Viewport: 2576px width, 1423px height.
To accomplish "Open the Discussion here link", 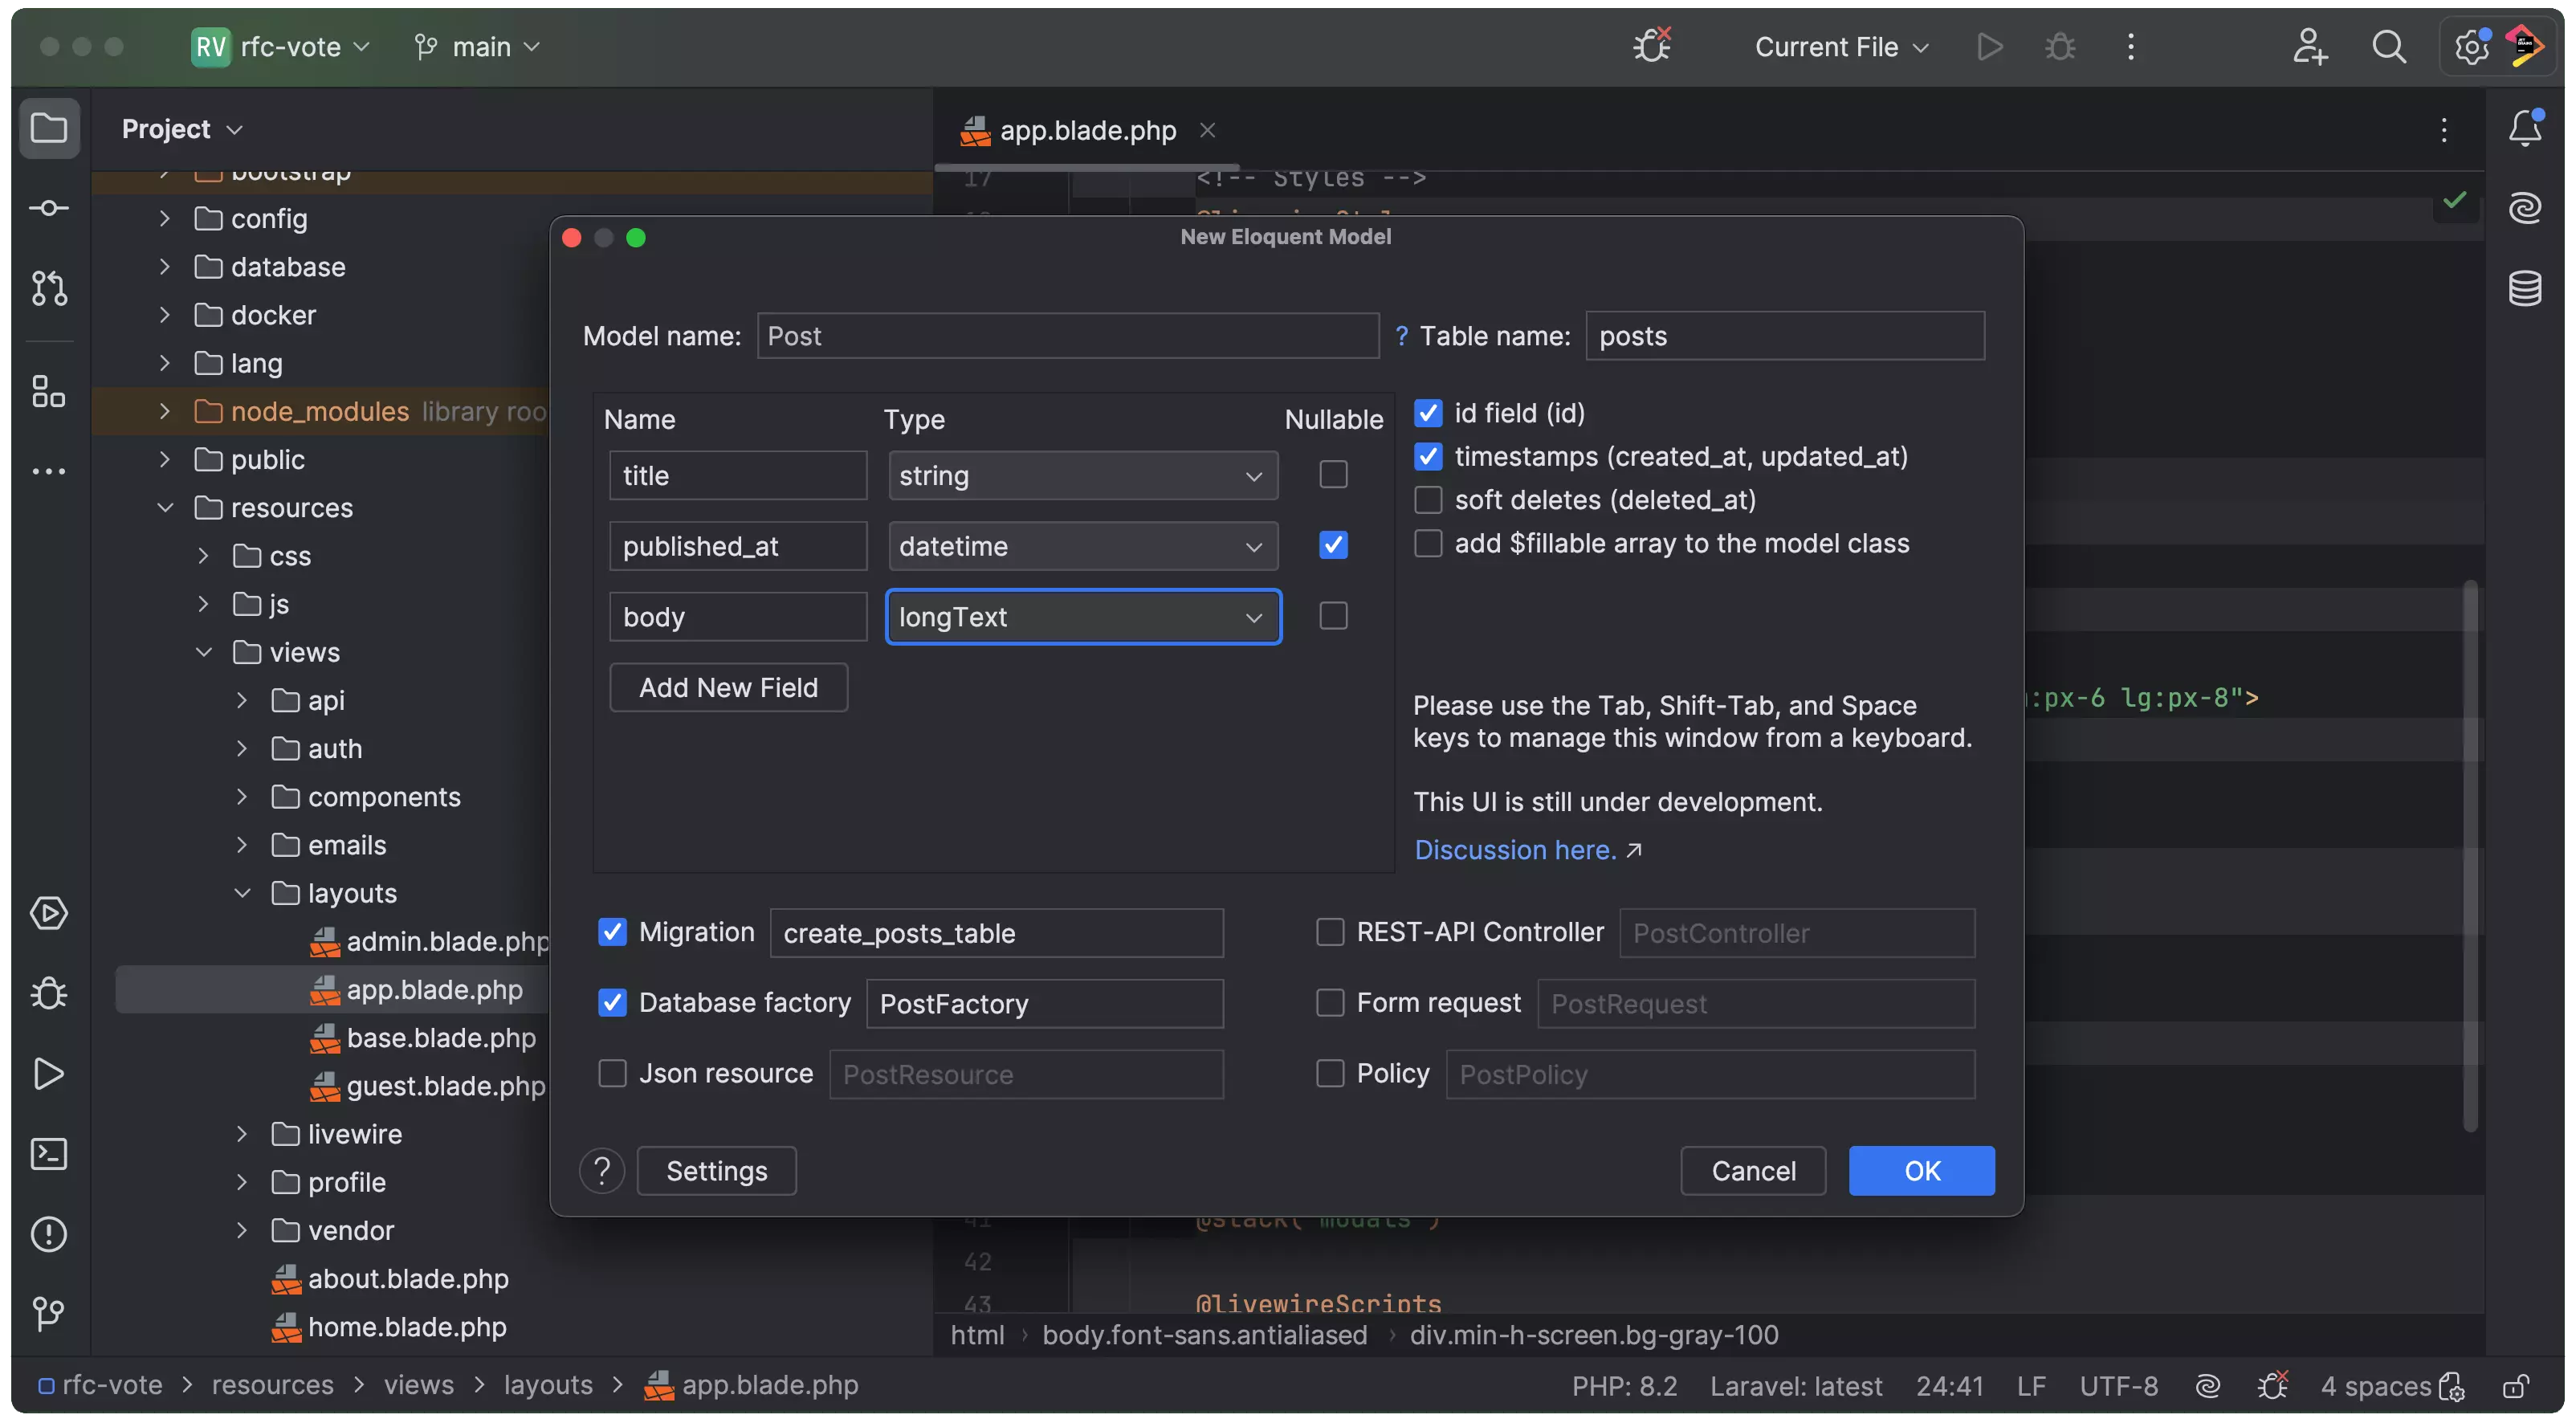I will pyautogui.click(x=1515, y=849).
